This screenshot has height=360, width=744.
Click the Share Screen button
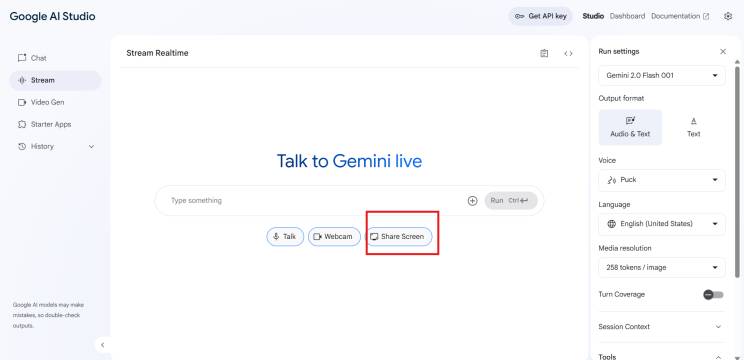pos(399,237)
